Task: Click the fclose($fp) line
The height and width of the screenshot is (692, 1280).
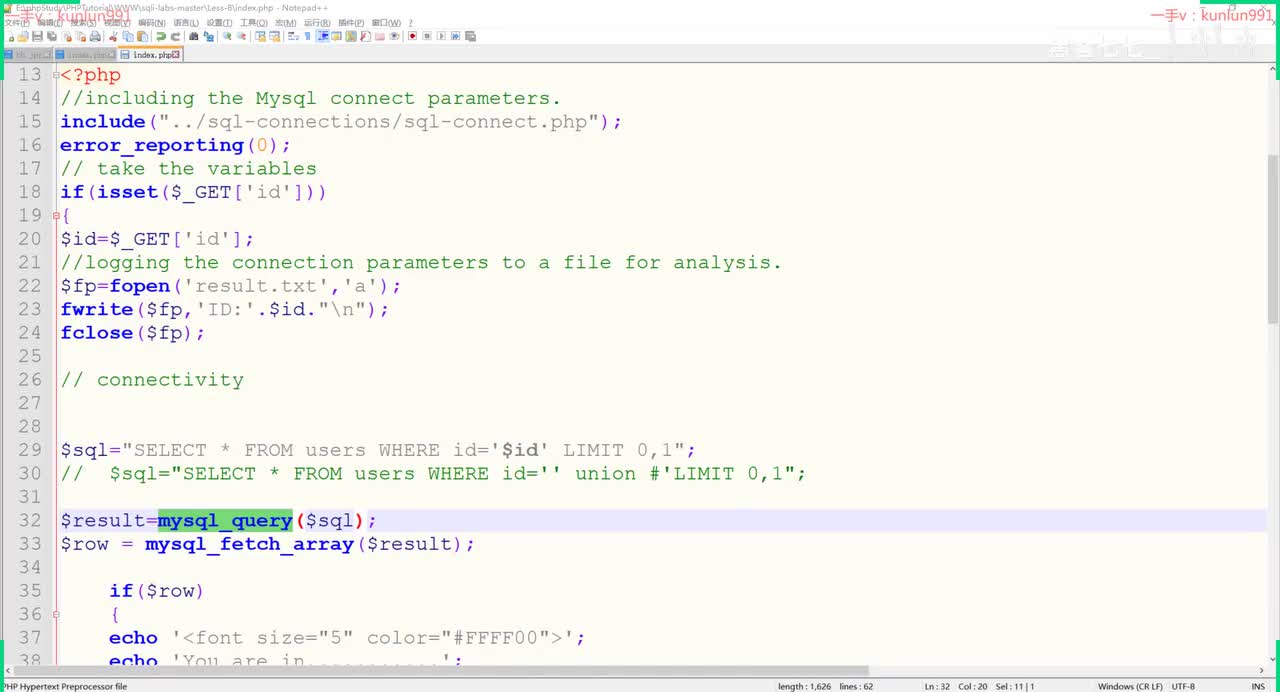Action: [132, 333]
